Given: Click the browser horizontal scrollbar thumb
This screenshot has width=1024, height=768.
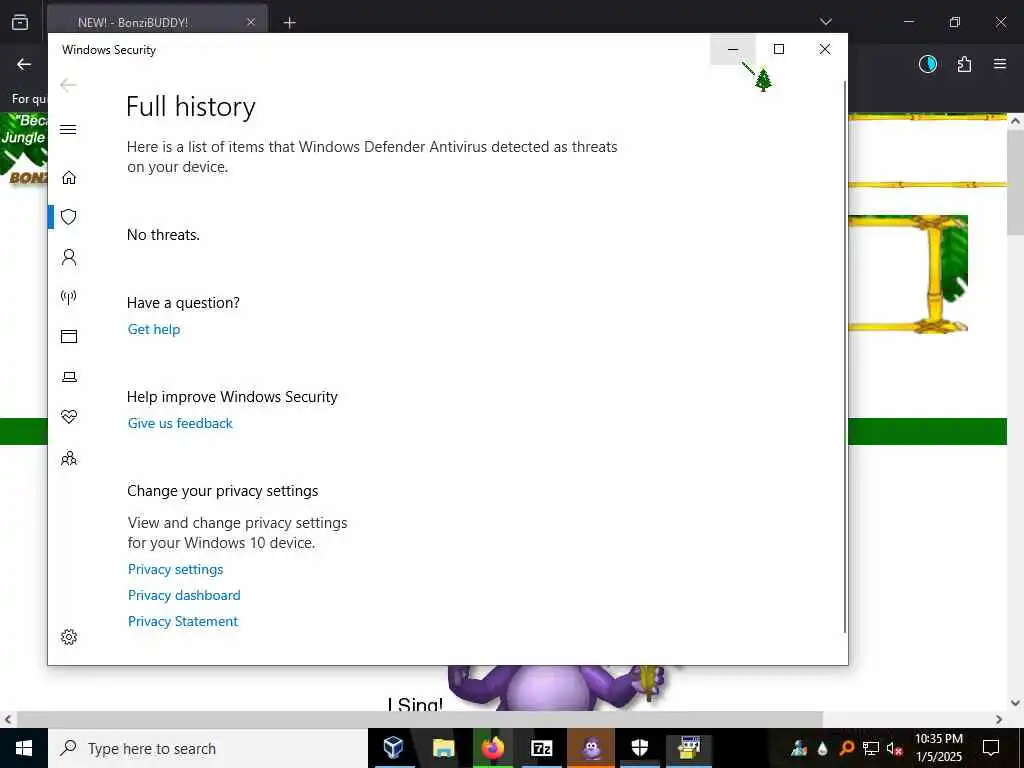Looking at the screenshot, I should [419, 720].
